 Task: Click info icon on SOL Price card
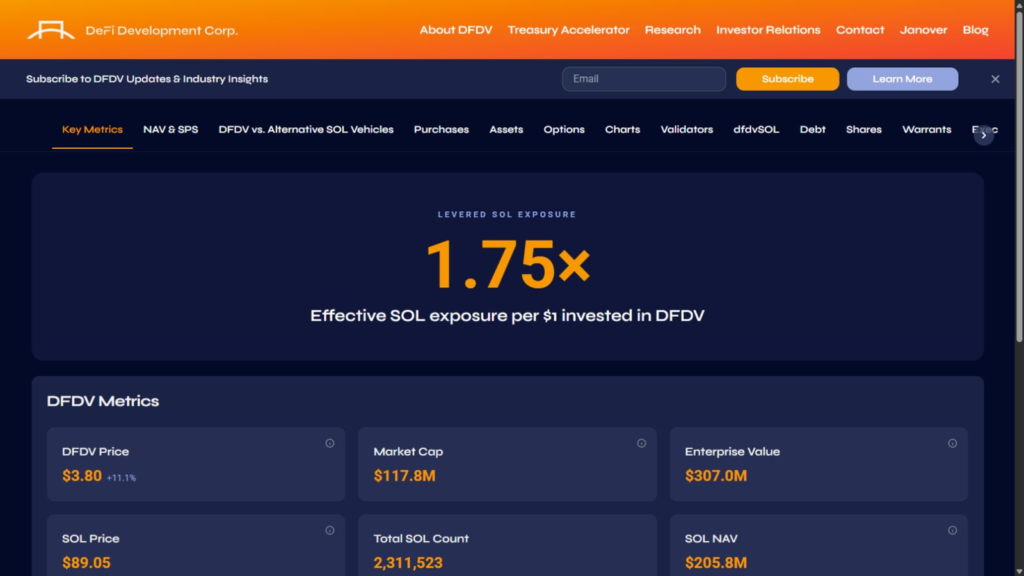click(x=330, y=530)
